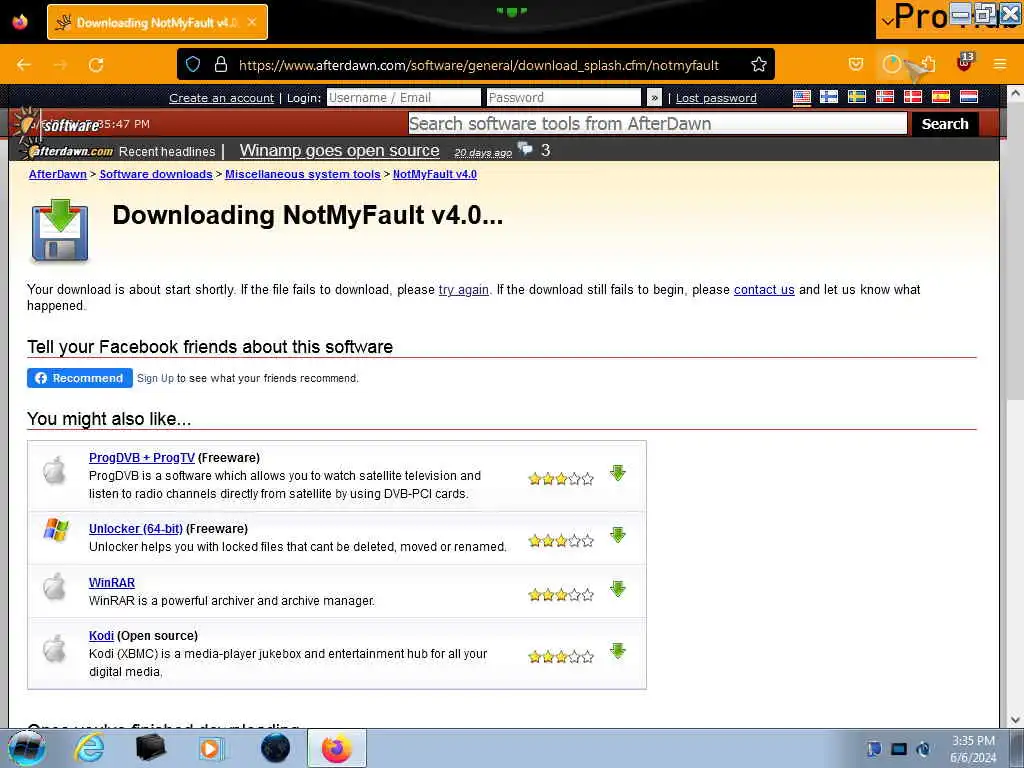
Task: Download Kodi via green arrow icon
Action: 618,651
